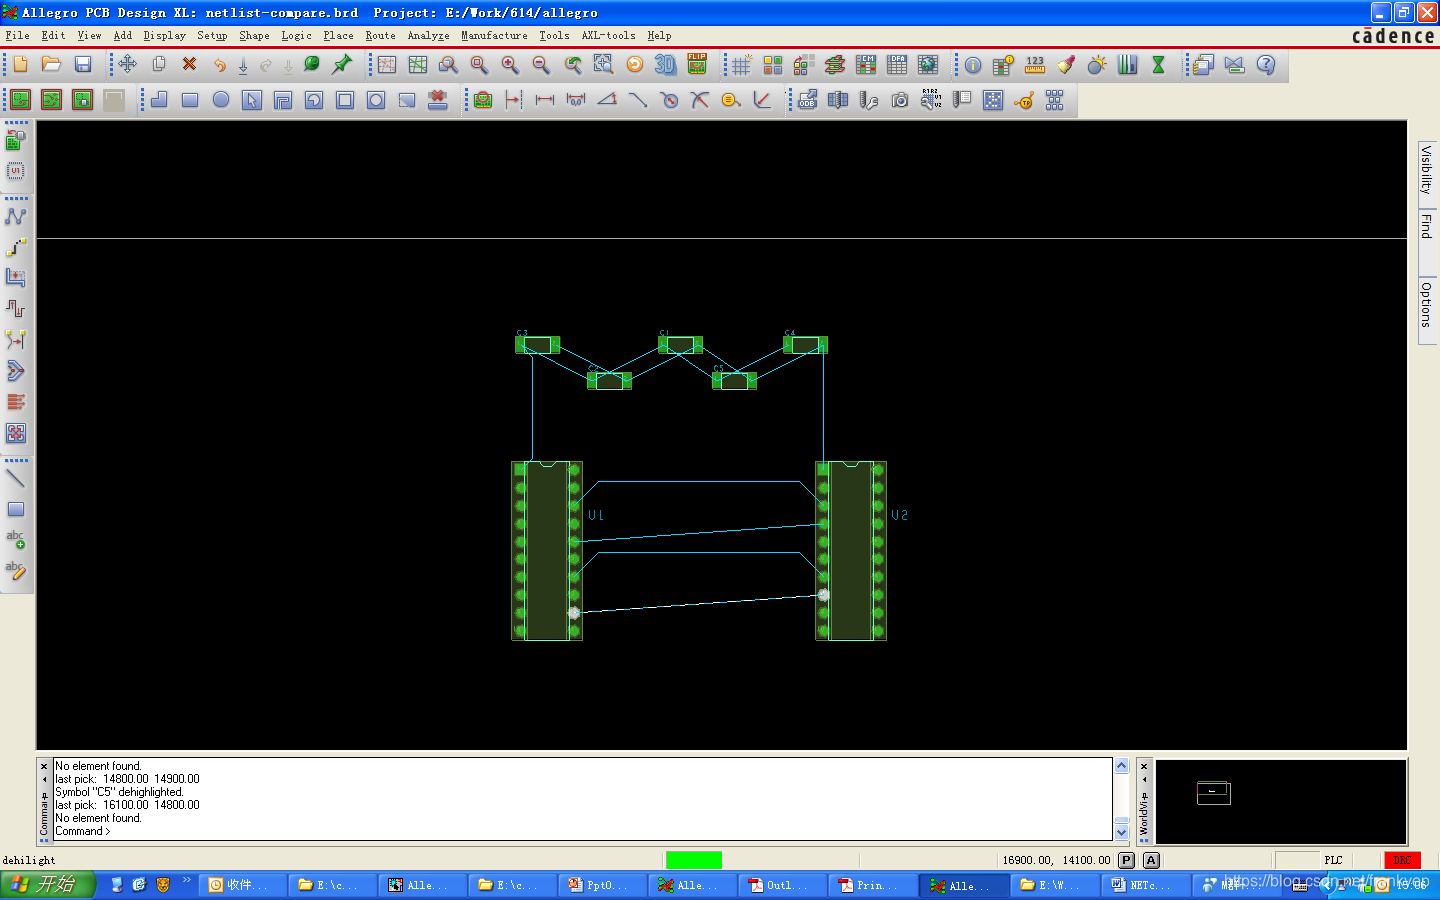
Task: Click the Place Manually icon in left toolbar
Action: tap(16, 141)
